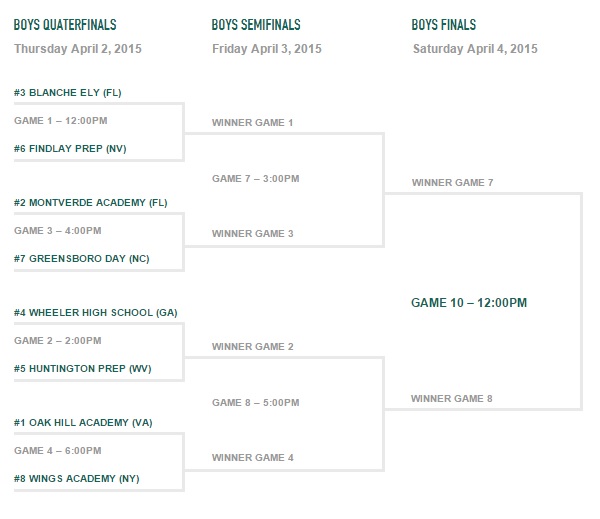Open #5 Huntington Prep (WV) entry

tap(83, 369)
